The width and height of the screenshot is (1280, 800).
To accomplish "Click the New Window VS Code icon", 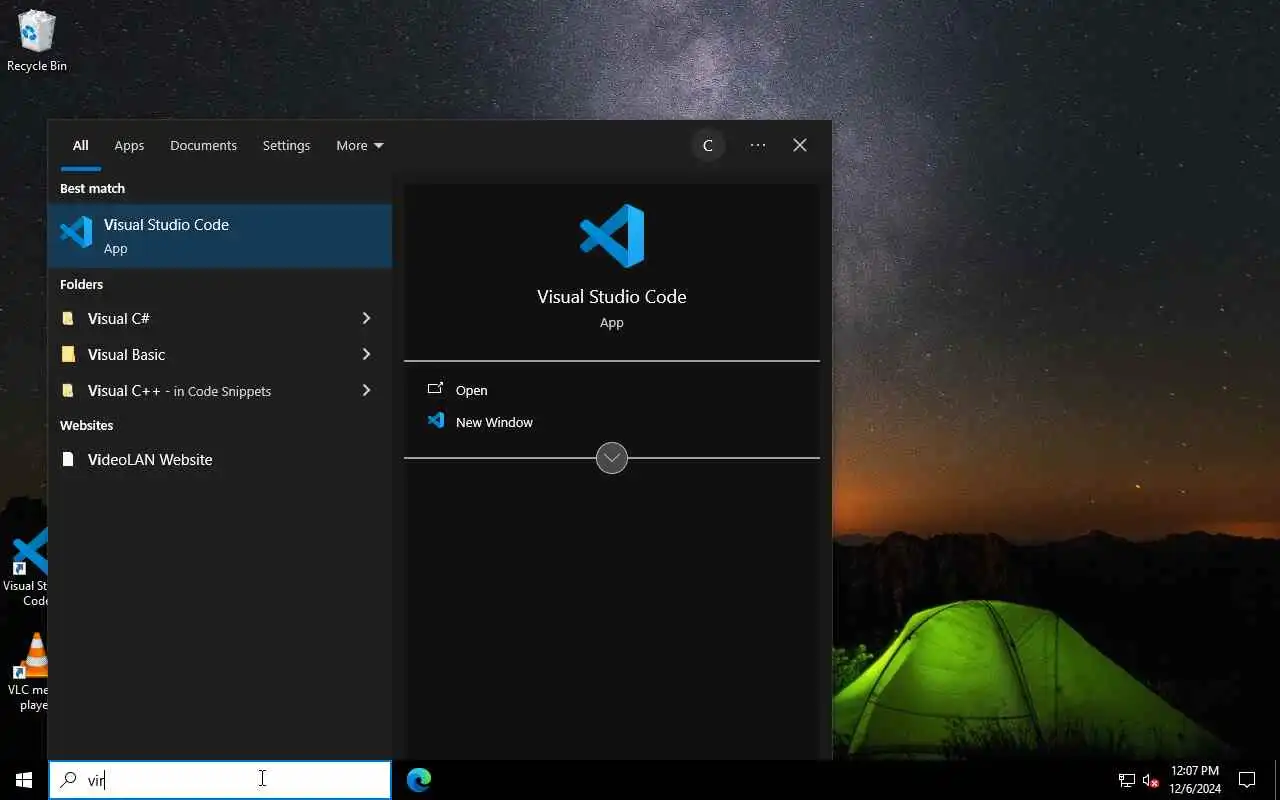I will click(436, 421).
